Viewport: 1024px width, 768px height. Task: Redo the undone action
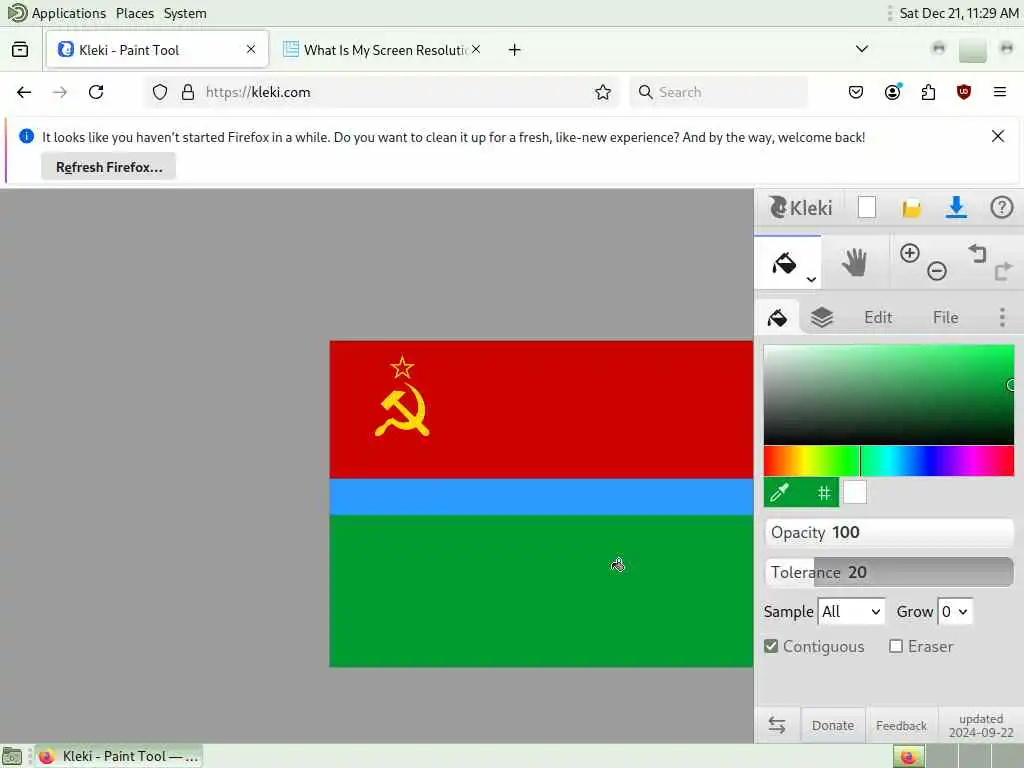click(x=1003, y=270)
